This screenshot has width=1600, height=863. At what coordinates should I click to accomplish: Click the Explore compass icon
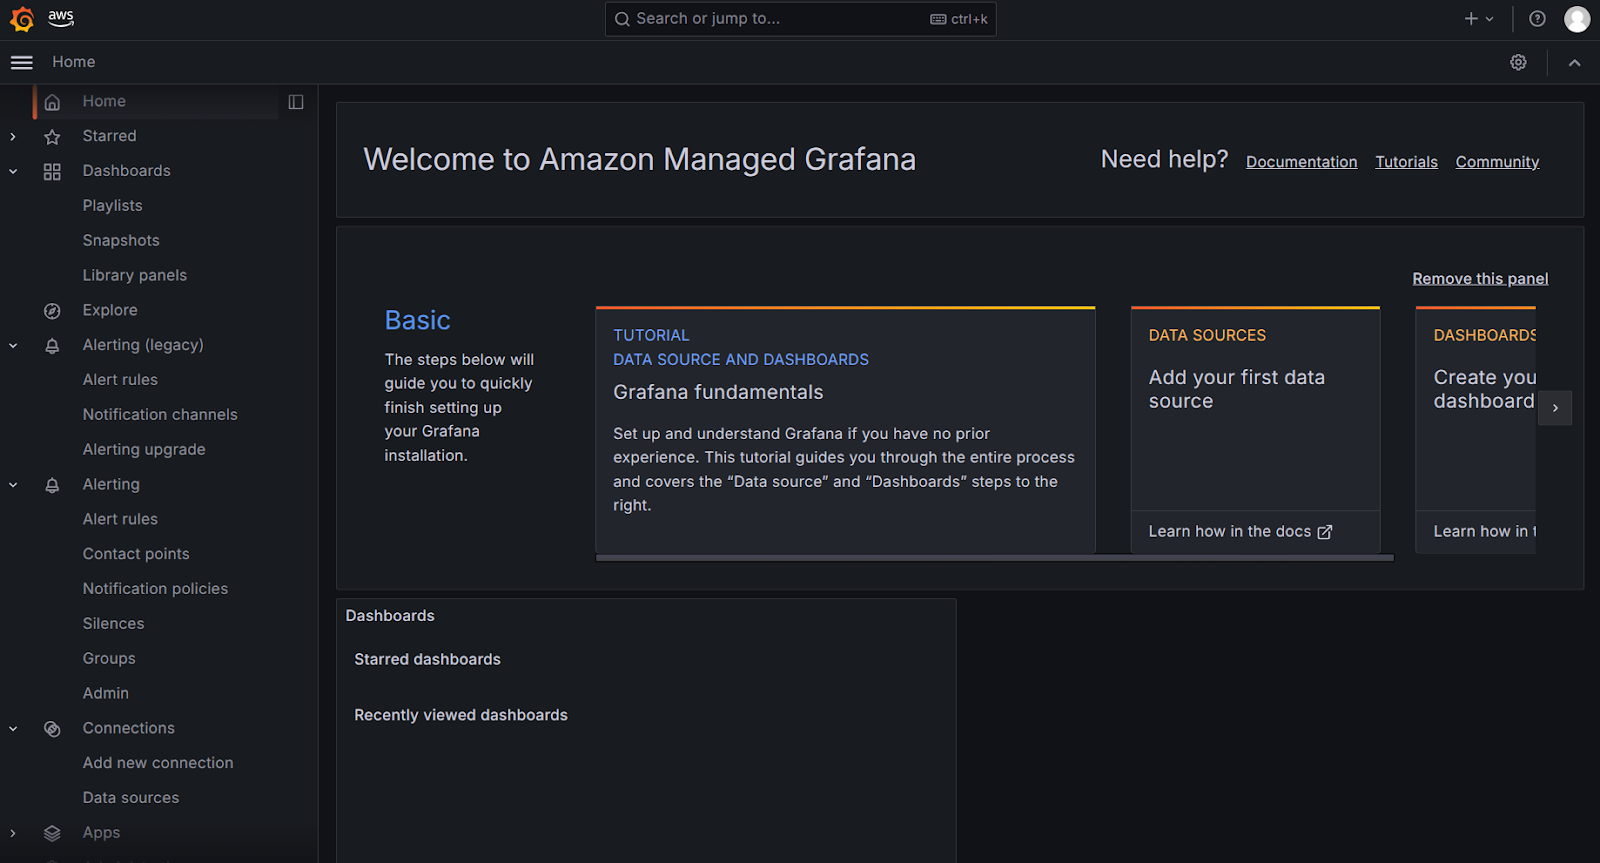point(52,311)
